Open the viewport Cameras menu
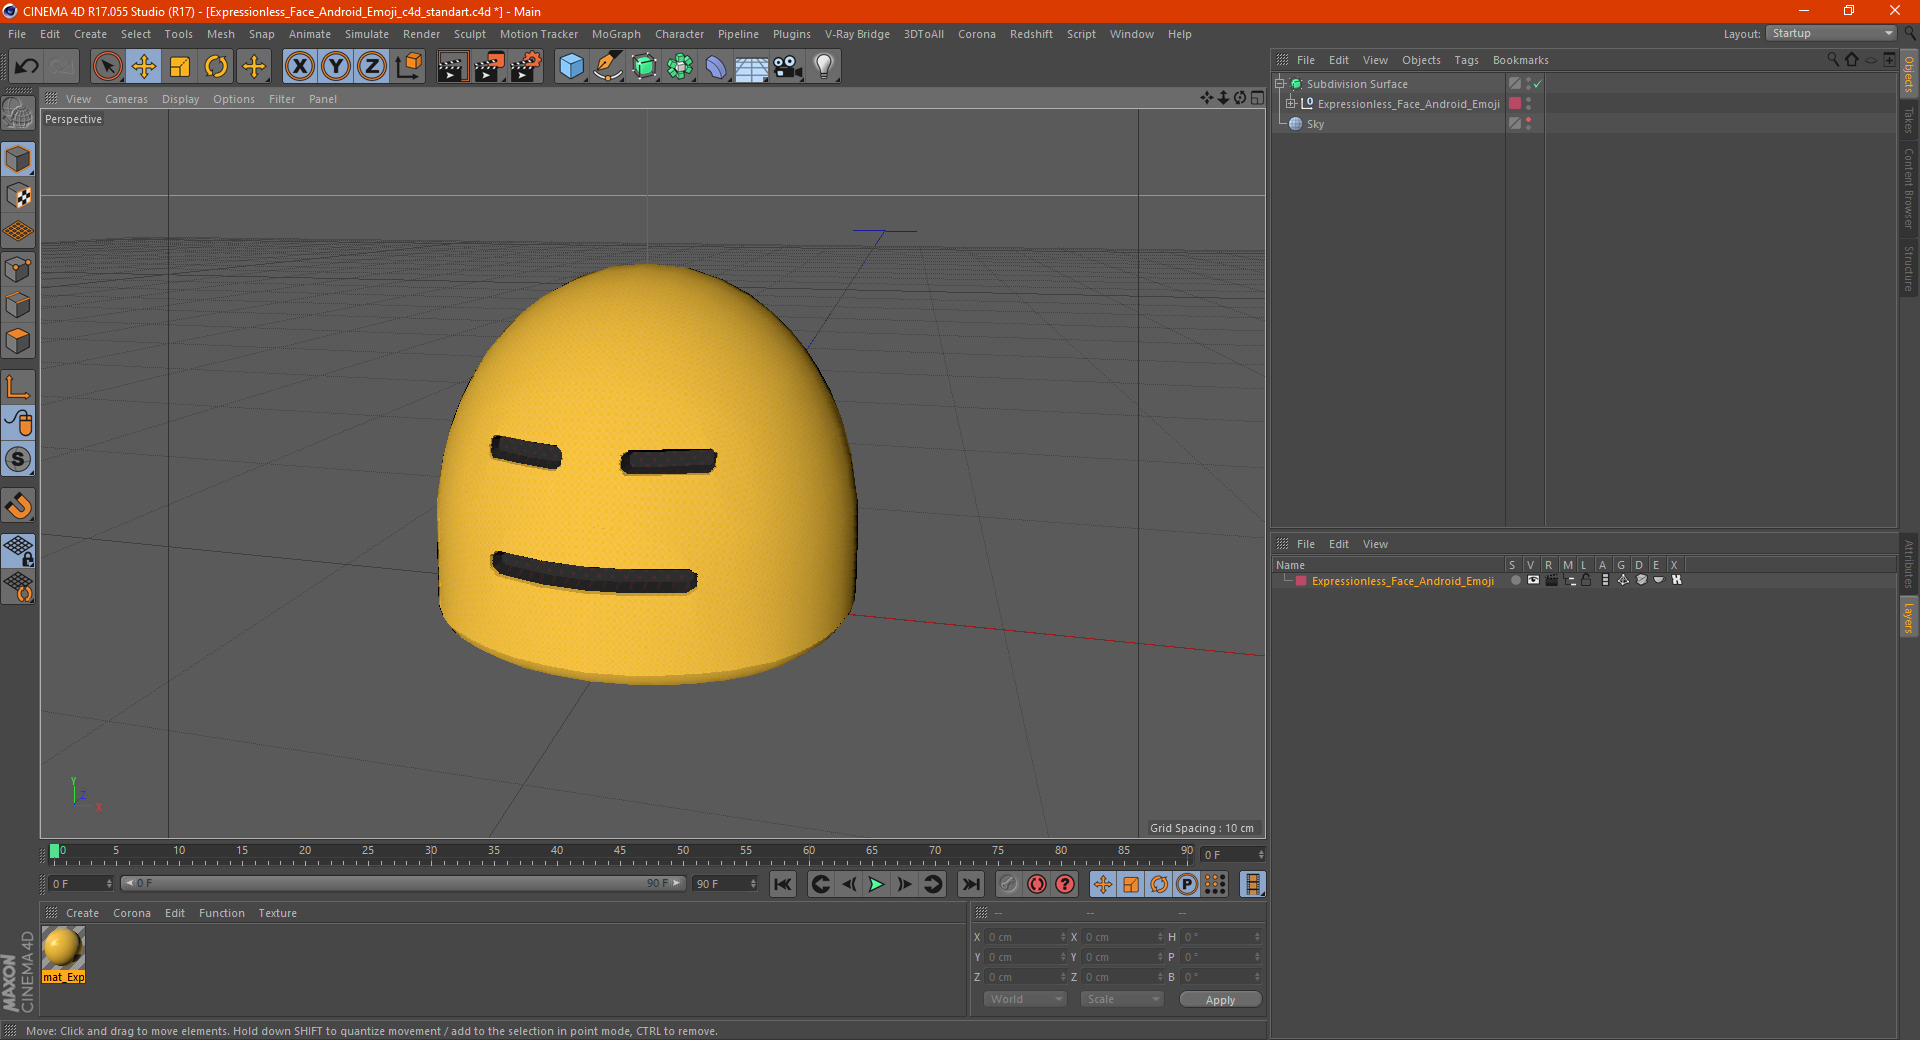The width and height of the screenshot is (1920, 1040). [126, 99]
